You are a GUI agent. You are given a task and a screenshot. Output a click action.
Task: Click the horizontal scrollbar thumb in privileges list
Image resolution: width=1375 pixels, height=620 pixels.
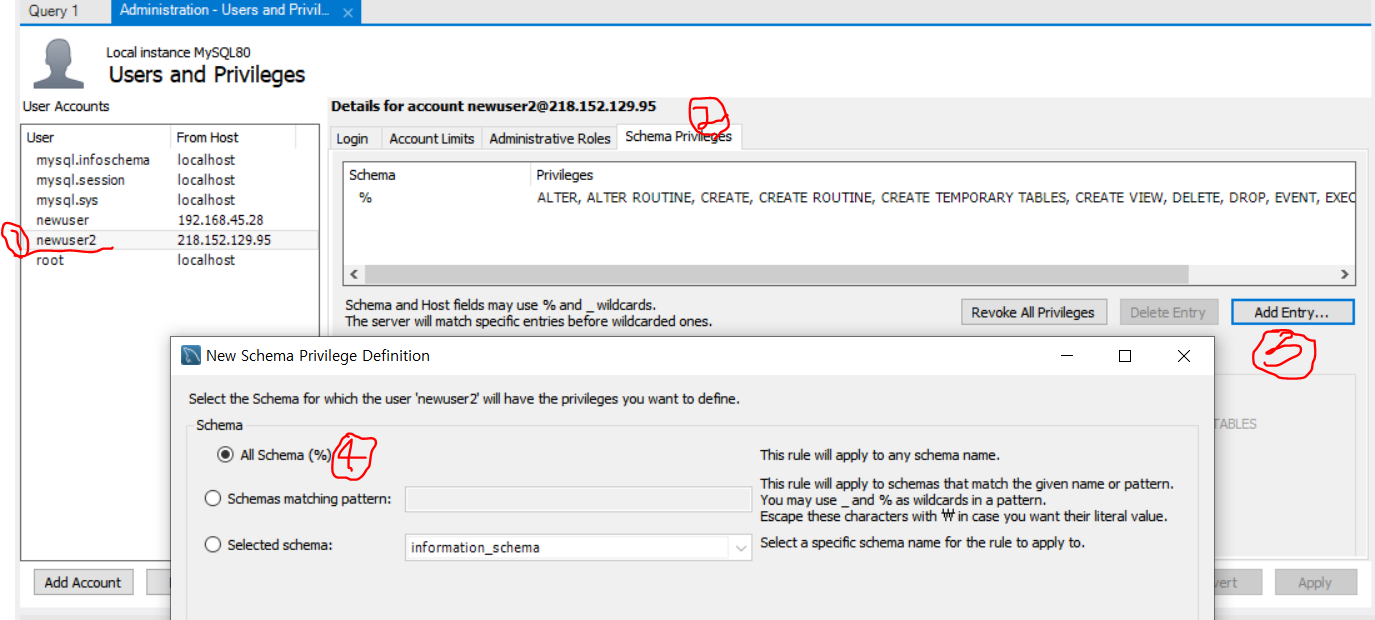(776, 274)
